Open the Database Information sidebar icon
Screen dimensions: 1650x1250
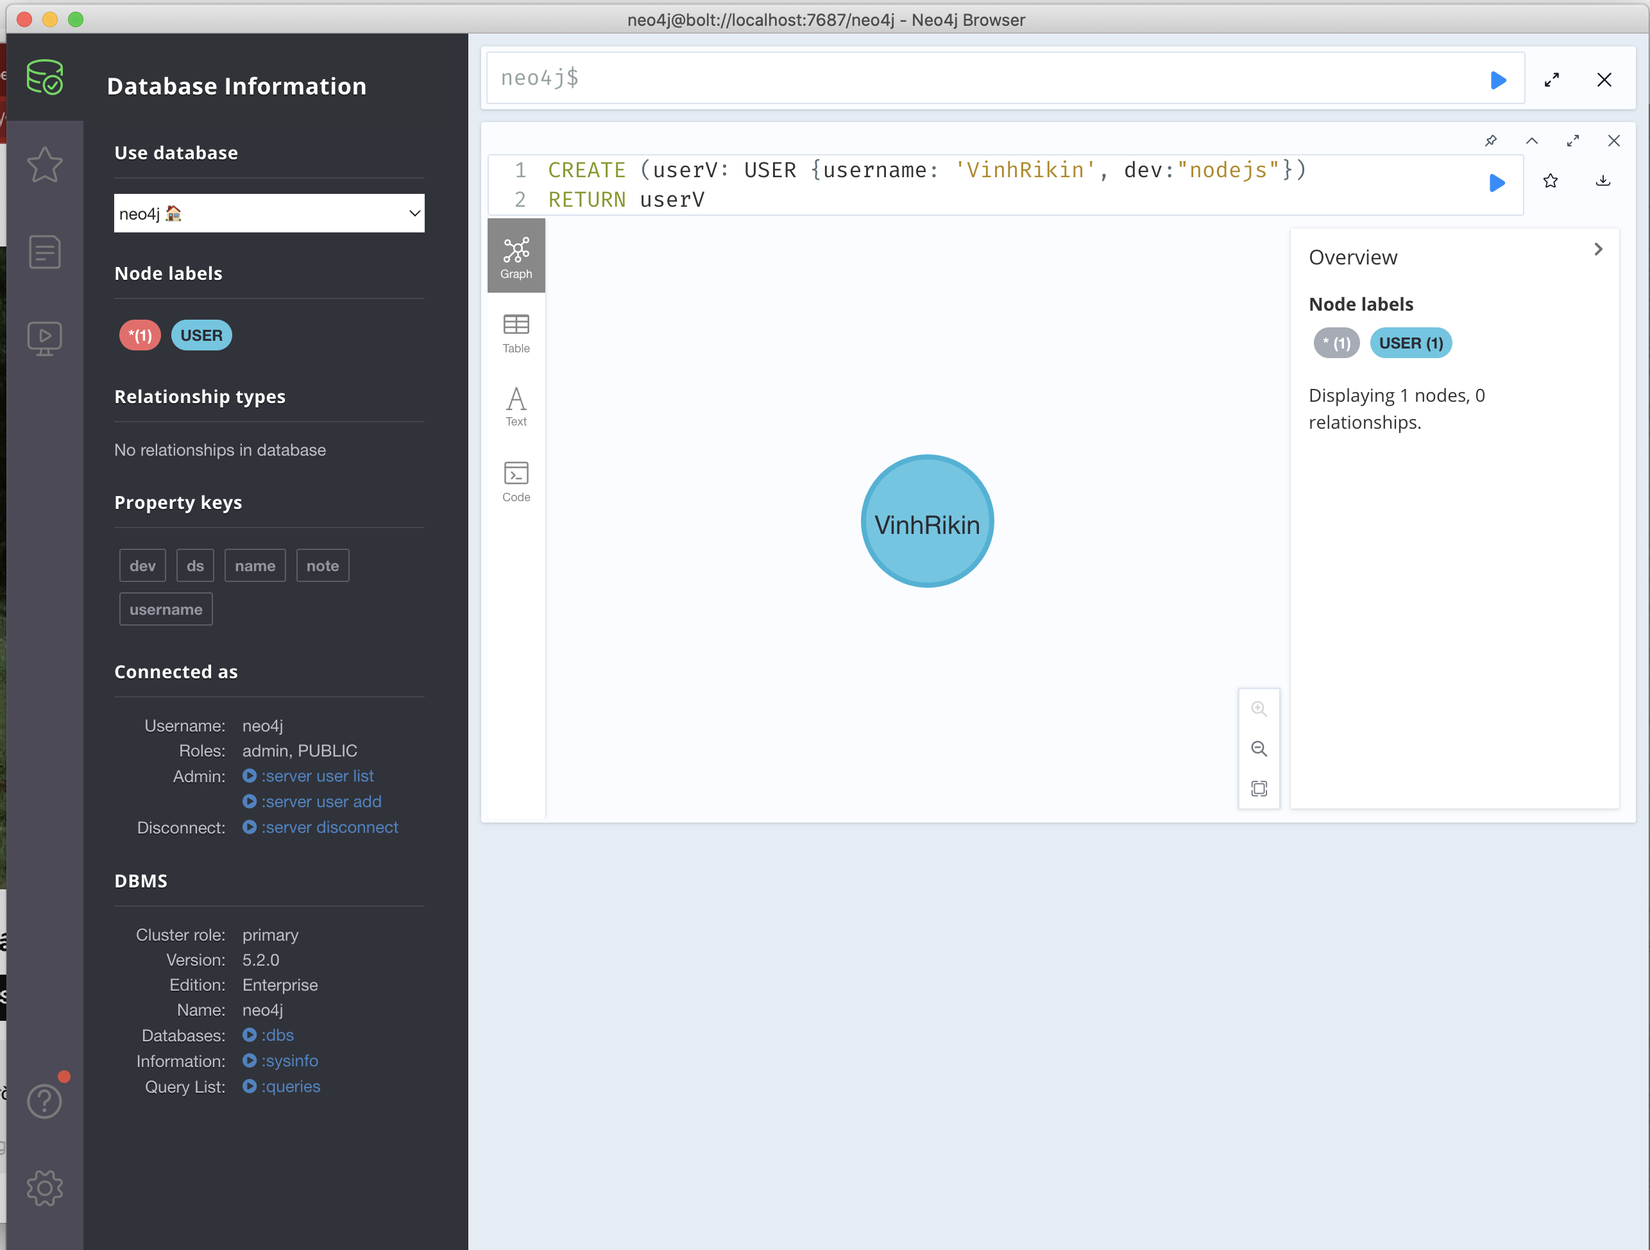coord(45,77)
